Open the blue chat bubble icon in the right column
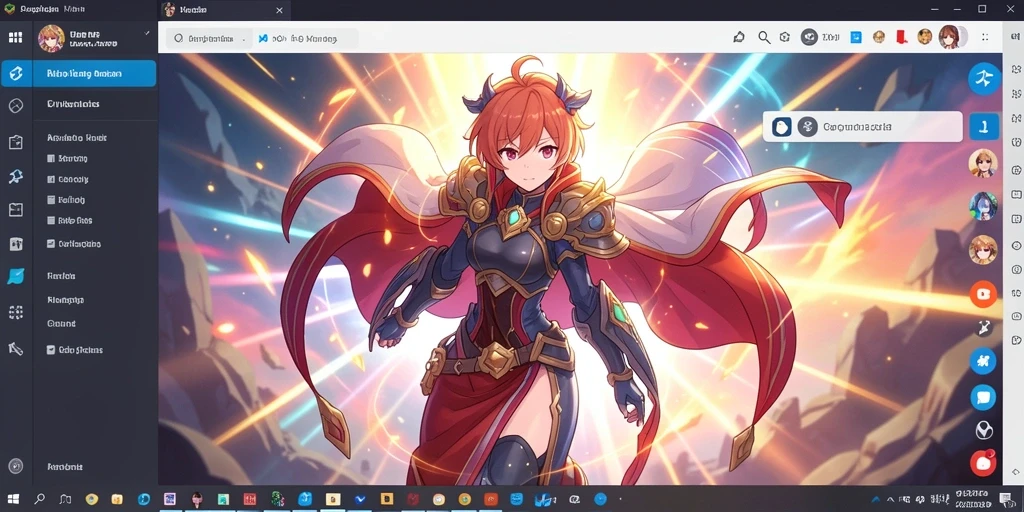The image size is (1024, 512). pyautogui.click(x=983, y=396)
